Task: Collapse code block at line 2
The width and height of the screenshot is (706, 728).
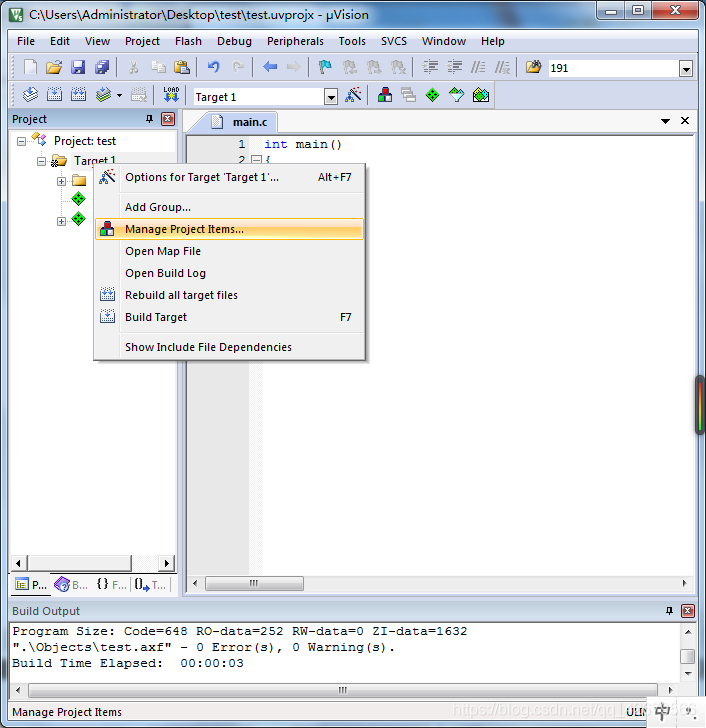Action: (x=256, y=160)
